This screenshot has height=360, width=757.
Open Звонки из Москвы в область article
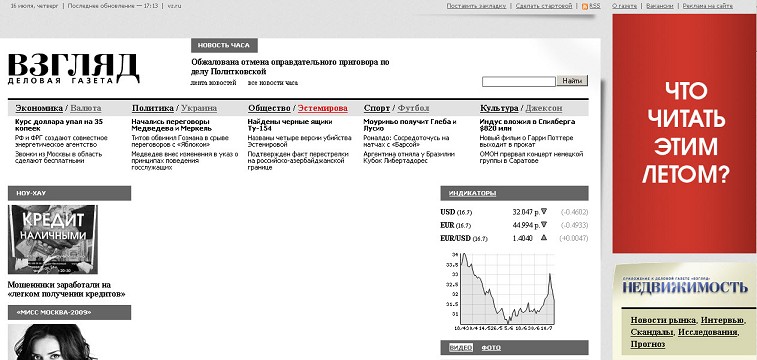click(59, 157)
